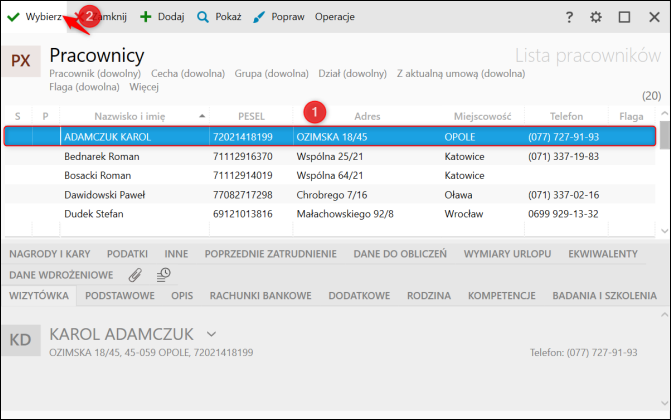Click the employee list scroll down arrow
Viewport: 671px width, 420px height.
[x=665, y=231]
